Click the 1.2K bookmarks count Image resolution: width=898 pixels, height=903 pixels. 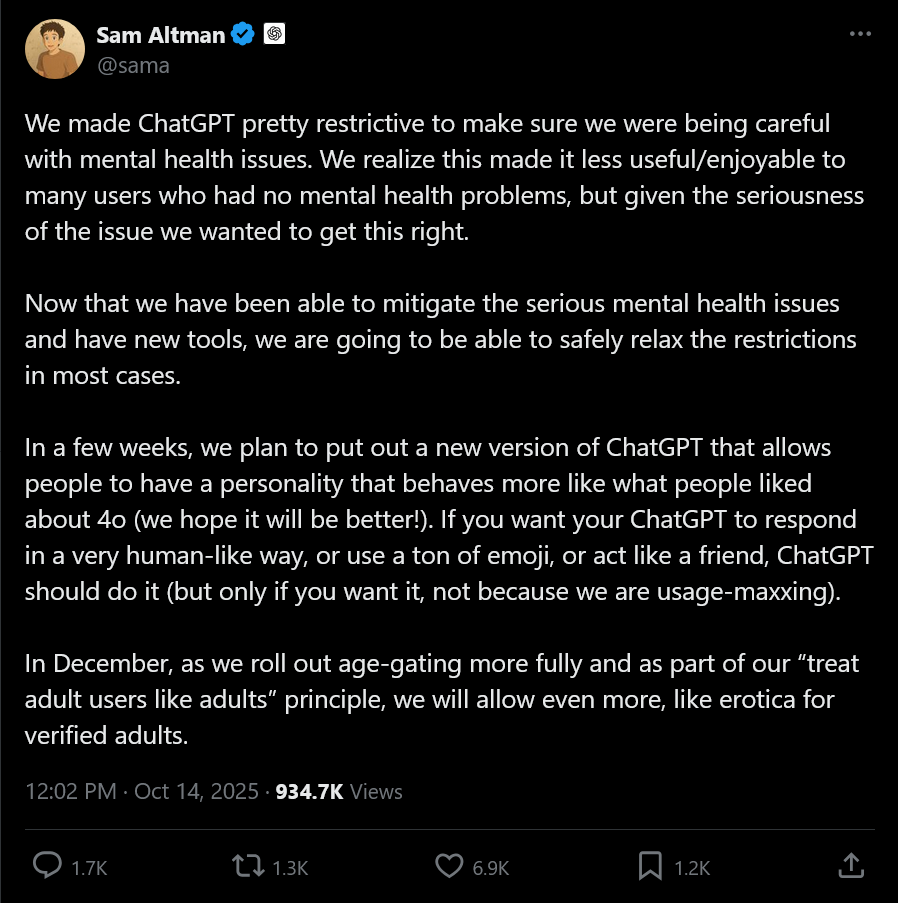(691, 867)
